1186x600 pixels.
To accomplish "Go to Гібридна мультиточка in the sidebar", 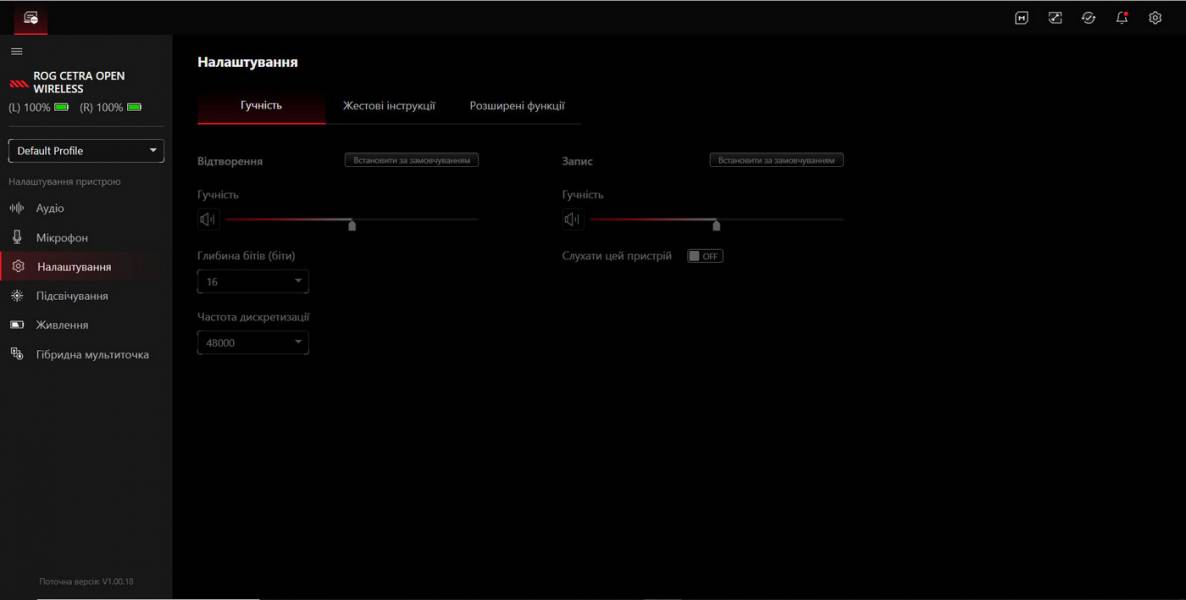I will click(92, 354).
